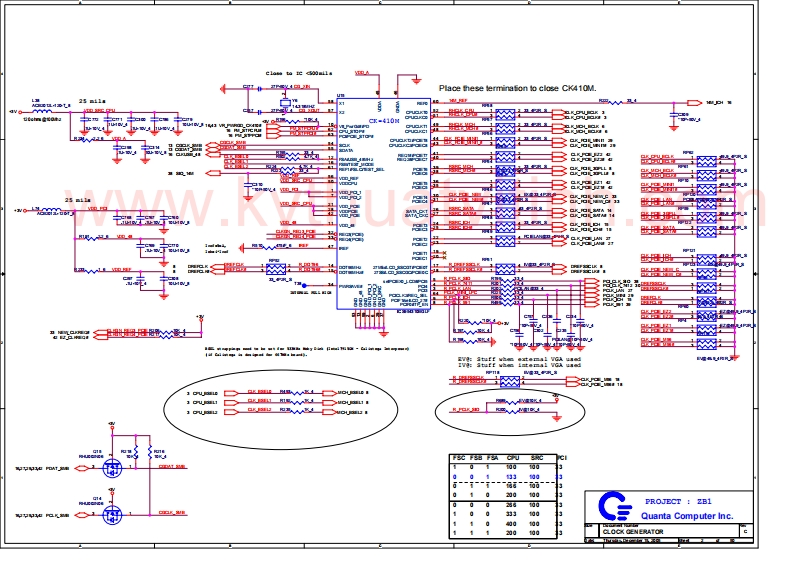The width and height of the screenshot is (793, 561).
Task: Click the FSC FSB FSA table header
Action: tap(474, 457)
